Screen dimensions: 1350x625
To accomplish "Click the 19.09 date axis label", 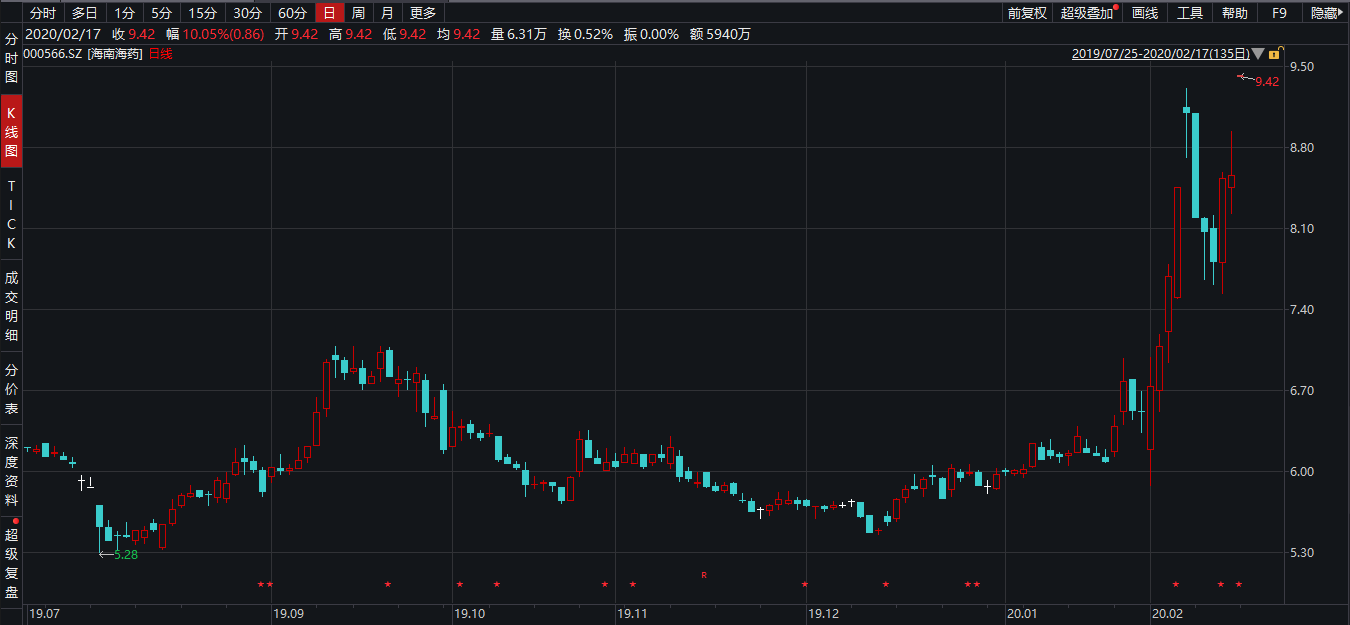I will (289, 613).
